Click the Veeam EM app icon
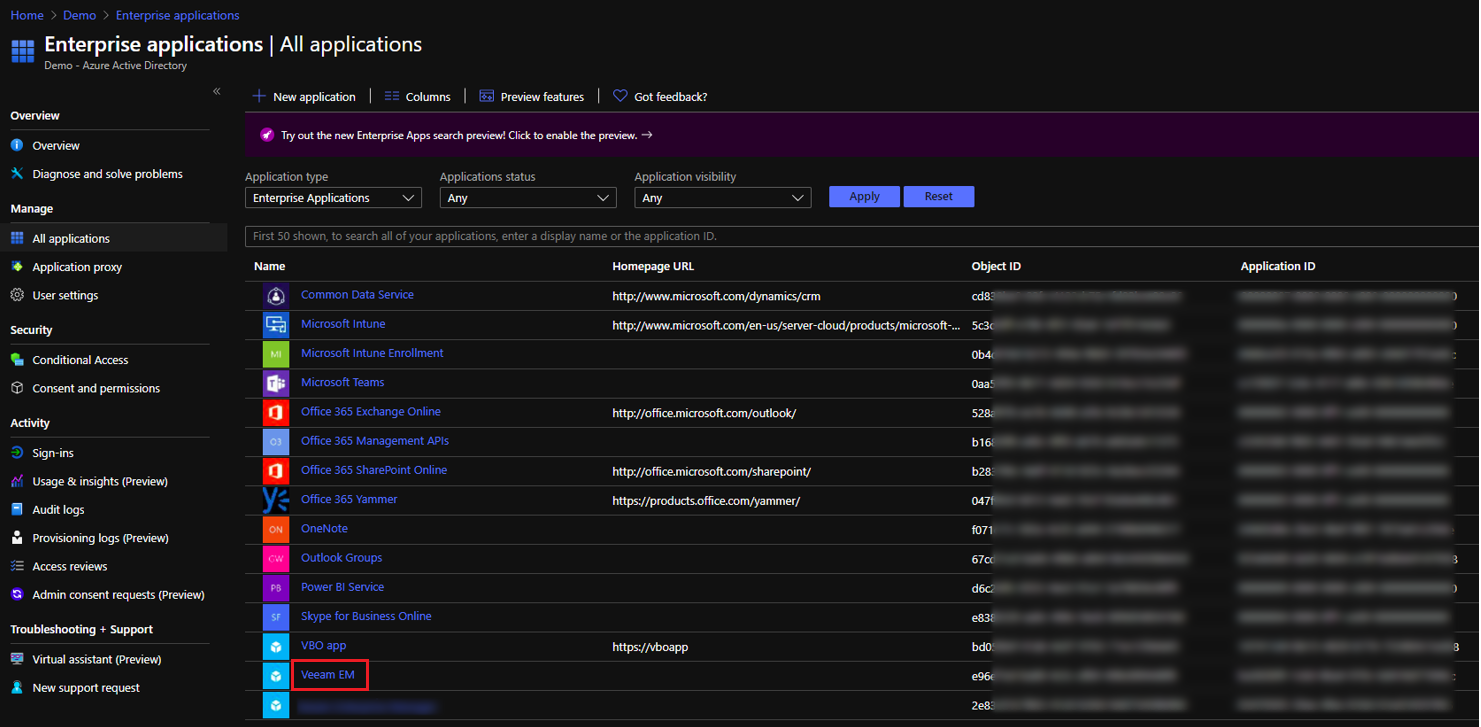This screenshot has height=727, width=1481. [276, 676]
